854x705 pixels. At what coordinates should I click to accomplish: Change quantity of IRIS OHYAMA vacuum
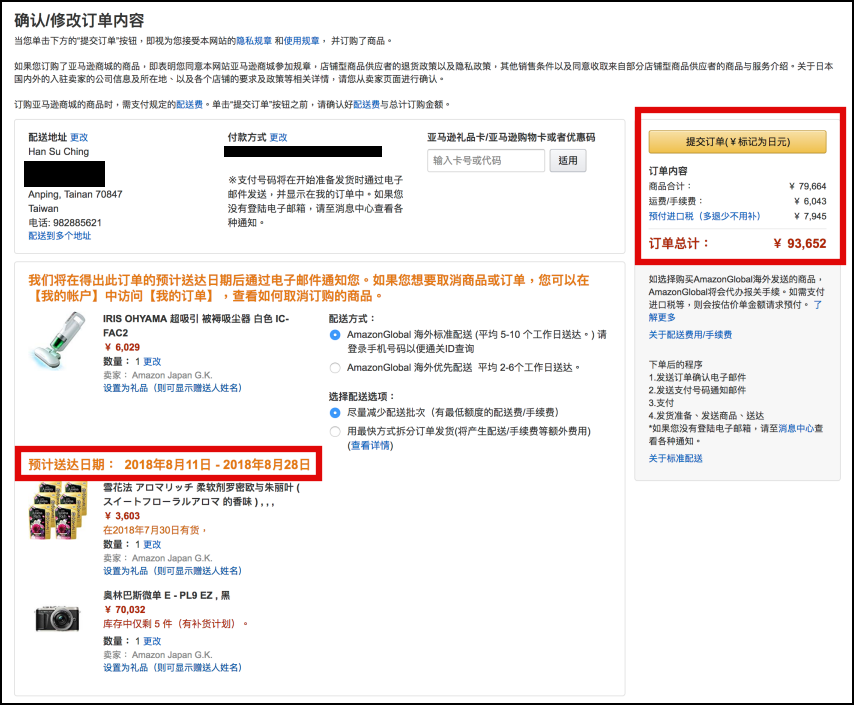click(x=152, y=361)
